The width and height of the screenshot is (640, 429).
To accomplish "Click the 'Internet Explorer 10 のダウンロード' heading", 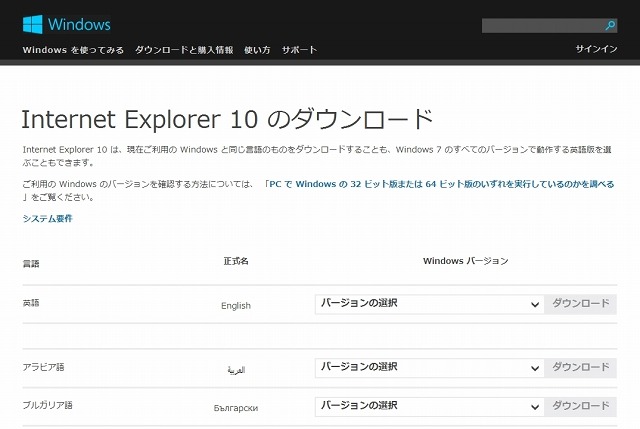I will (227, 119).
